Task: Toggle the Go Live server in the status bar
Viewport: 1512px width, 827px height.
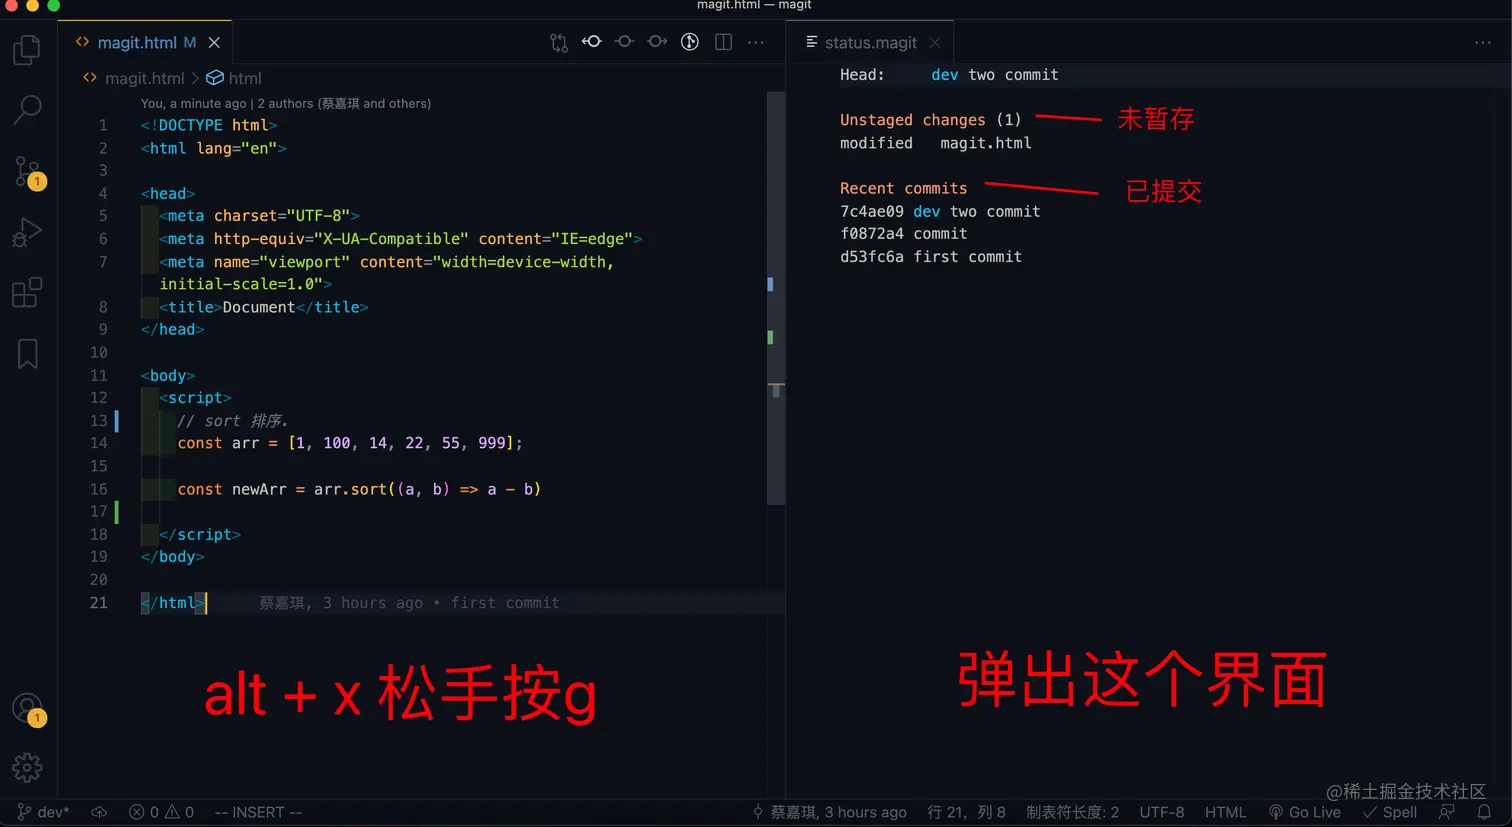Action: pos(1305,812)
